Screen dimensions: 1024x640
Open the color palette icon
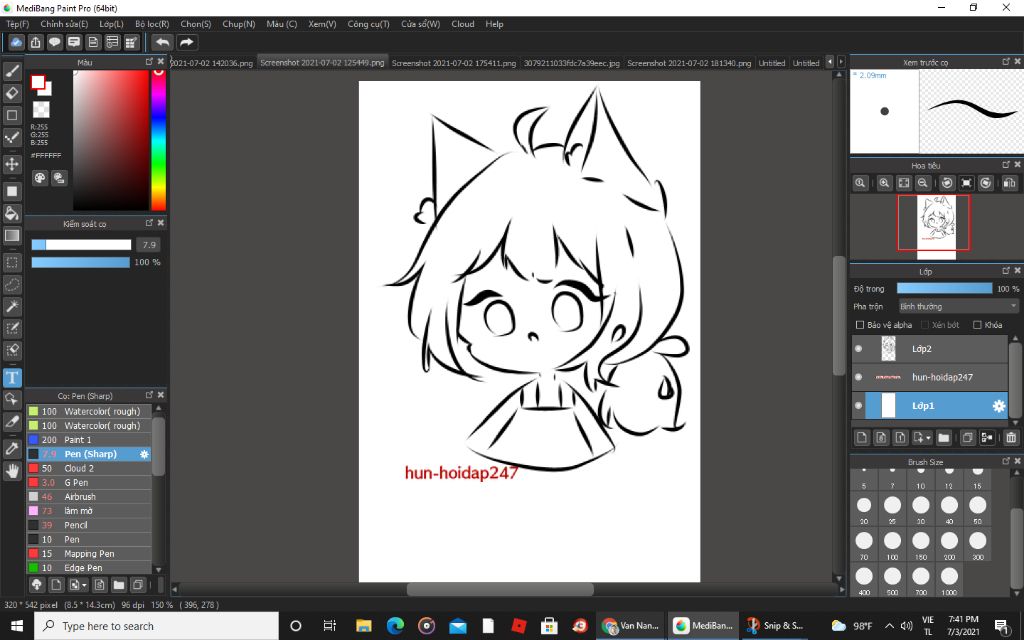[40, 178]
